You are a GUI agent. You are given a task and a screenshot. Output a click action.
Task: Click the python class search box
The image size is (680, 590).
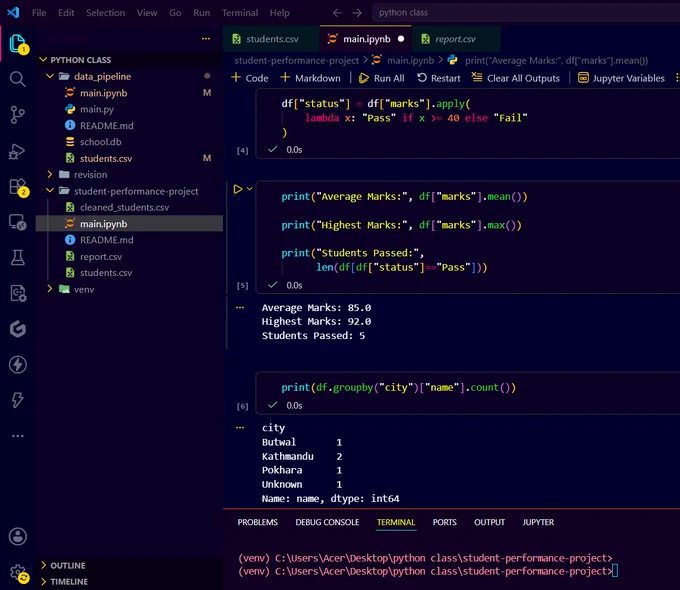(x=526, y=13)
